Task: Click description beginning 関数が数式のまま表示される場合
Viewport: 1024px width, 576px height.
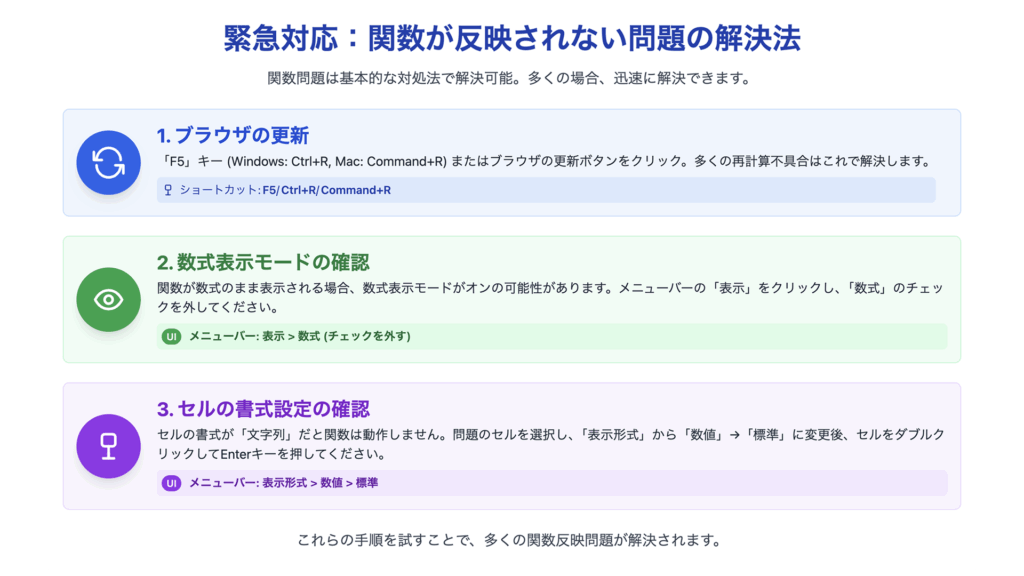Action: [551, 297]
